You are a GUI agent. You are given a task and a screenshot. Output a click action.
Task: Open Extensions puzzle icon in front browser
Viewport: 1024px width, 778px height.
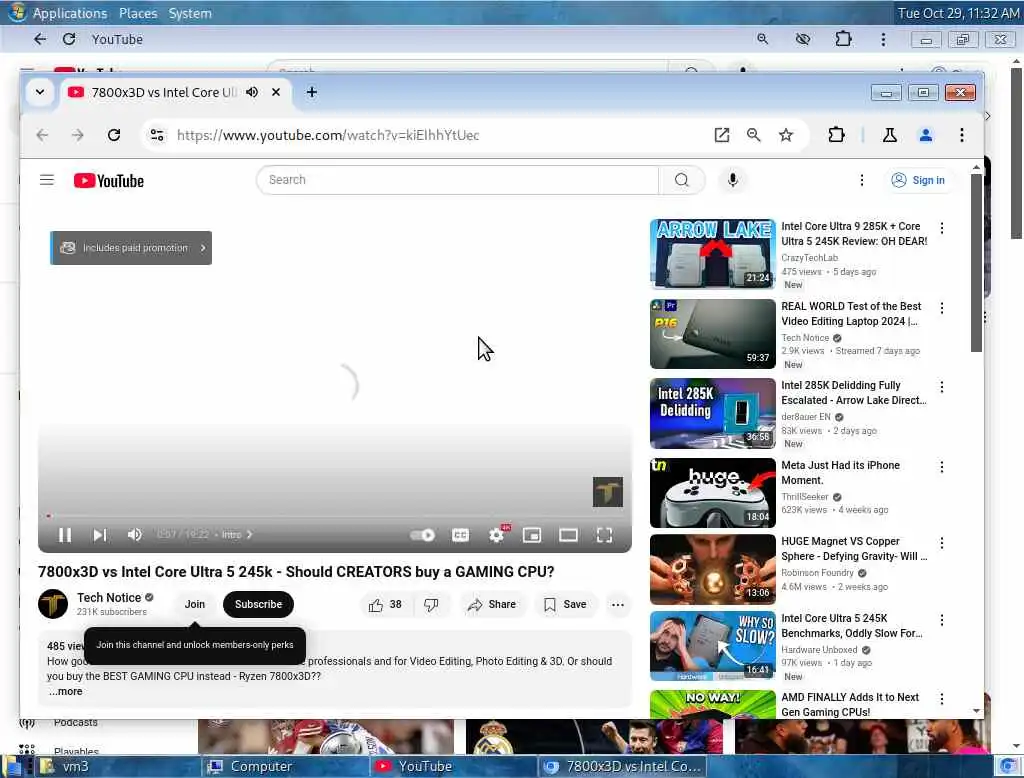click(x=837, y=135)
